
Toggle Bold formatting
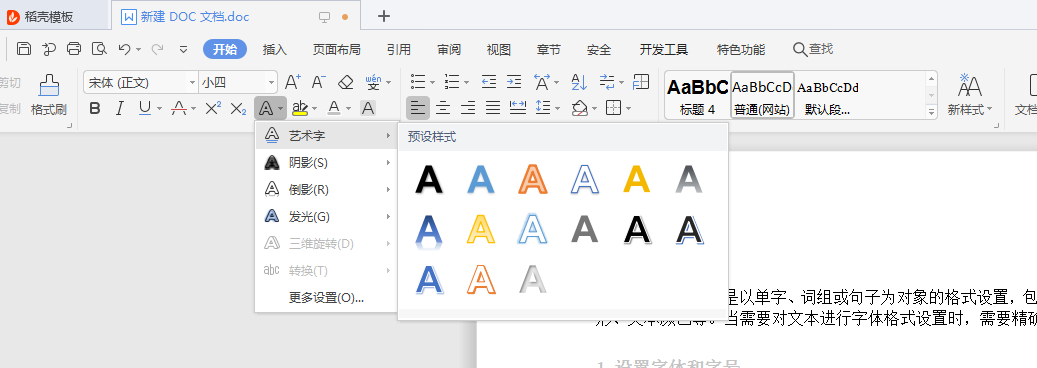95,108
